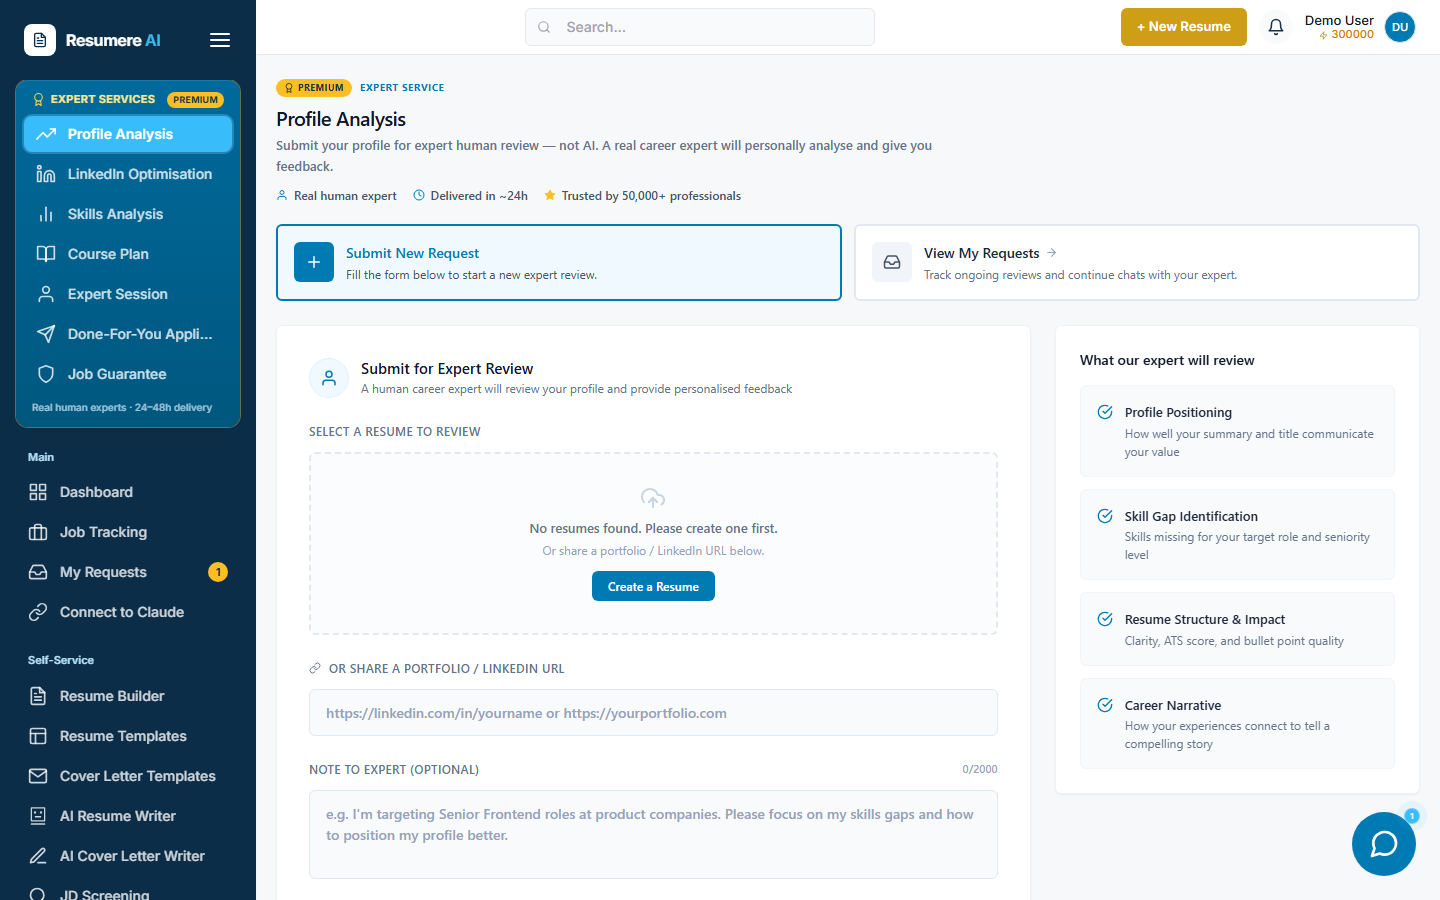The height and width of the screenshot is (900, 1440).
Task: Toggle the sidebar hamburger menu
Action: tap(220, 40)
